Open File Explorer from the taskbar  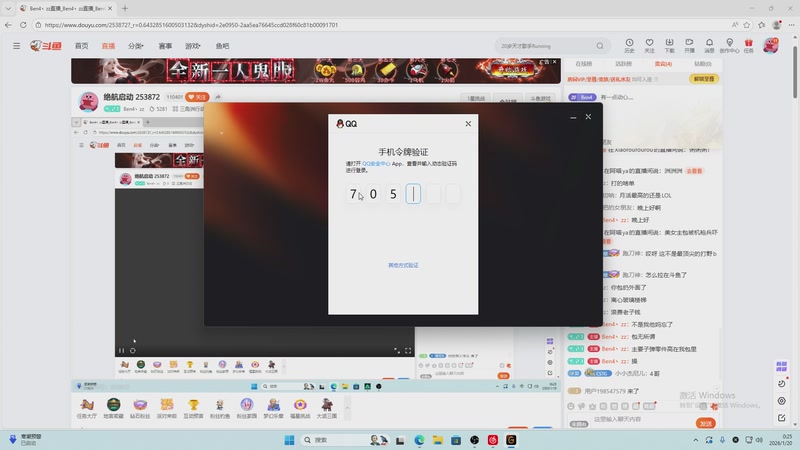[438, 440]
